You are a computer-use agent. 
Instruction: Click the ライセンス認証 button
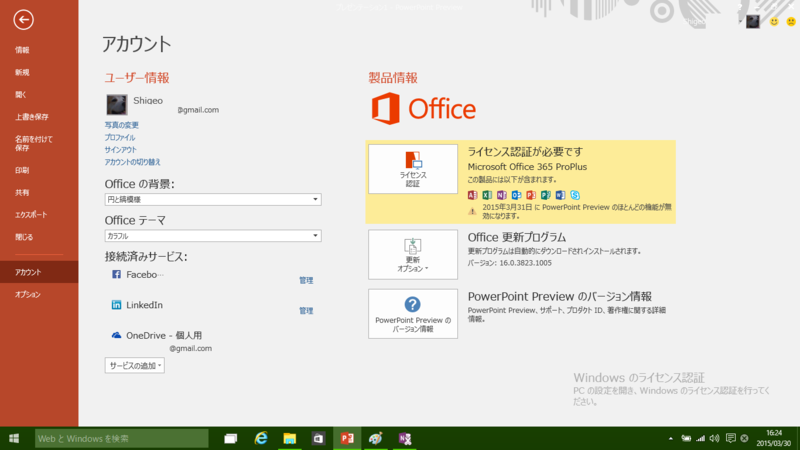(413, 169)
